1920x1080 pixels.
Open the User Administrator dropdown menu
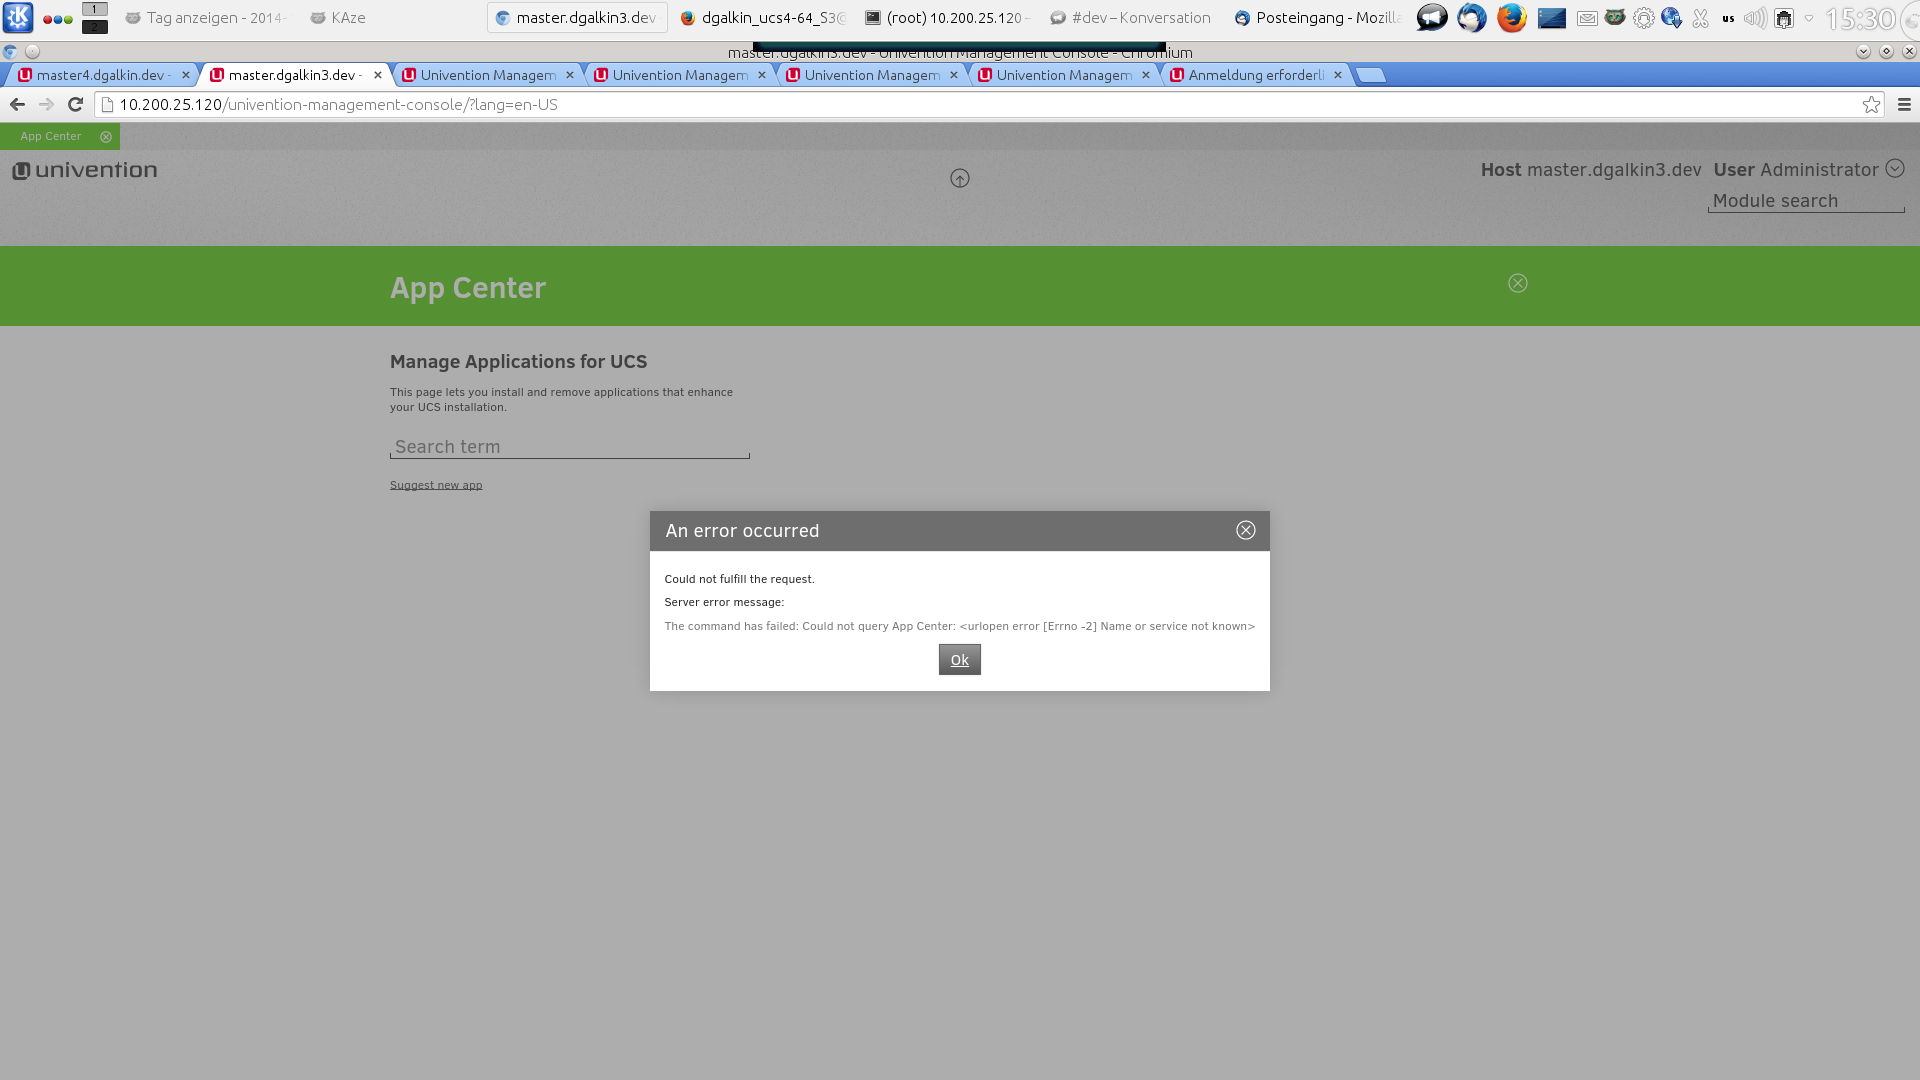[1894, 169]
